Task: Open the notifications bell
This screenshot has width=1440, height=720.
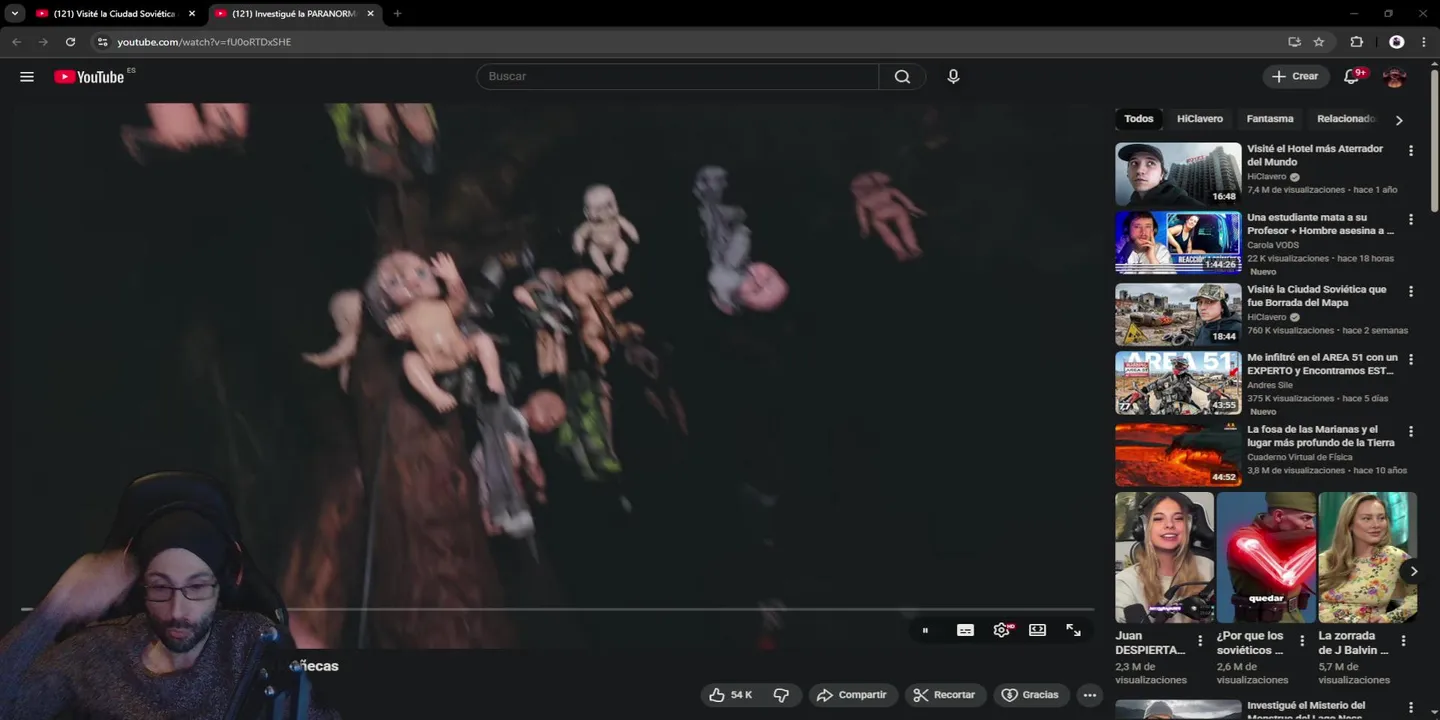Action: tap(1352, 76)
